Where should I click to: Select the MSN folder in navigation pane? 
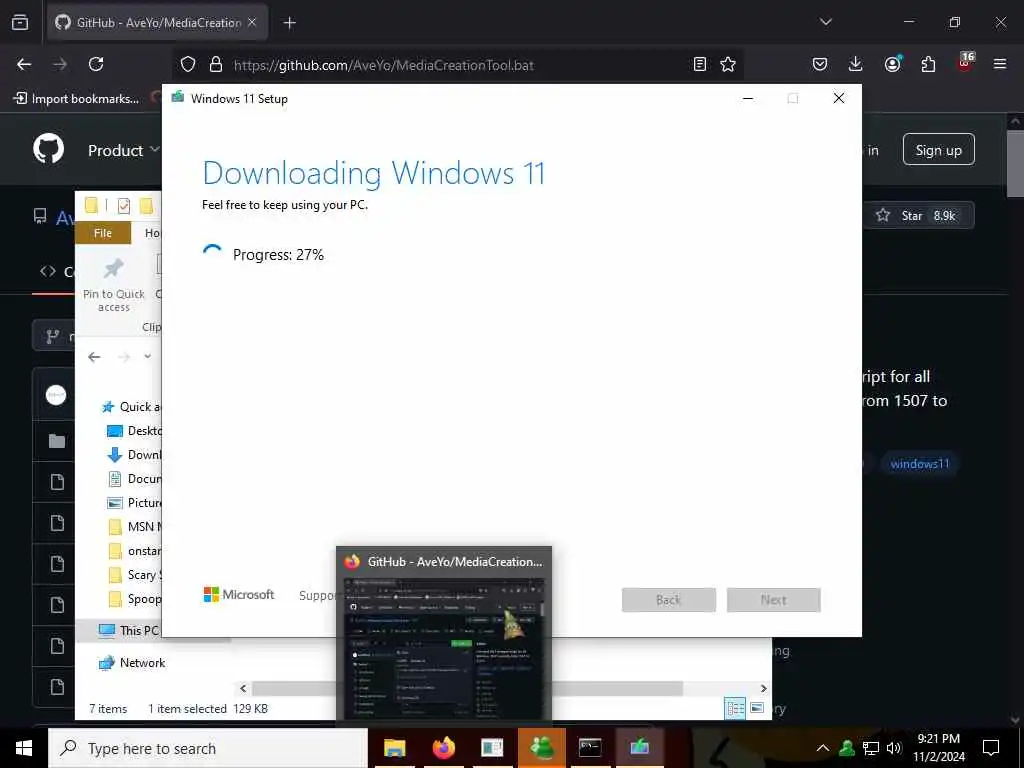(x=135, y=527)
